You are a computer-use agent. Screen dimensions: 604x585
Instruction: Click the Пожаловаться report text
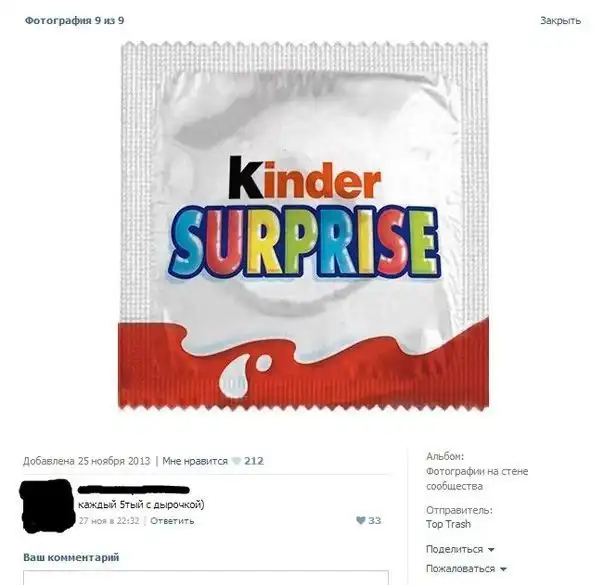460,568
